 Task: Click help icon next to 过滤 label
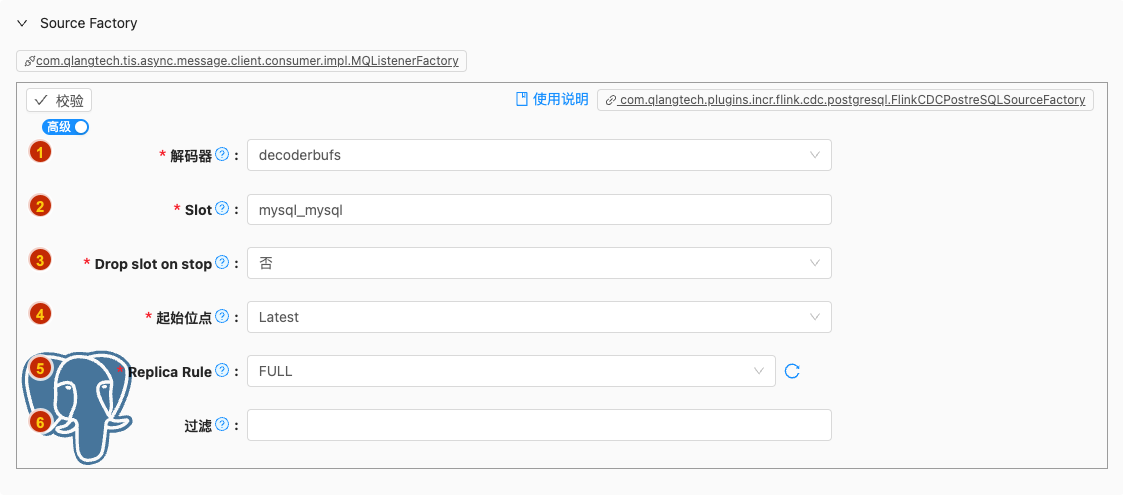pyautogui.click(x=222, y=425)
